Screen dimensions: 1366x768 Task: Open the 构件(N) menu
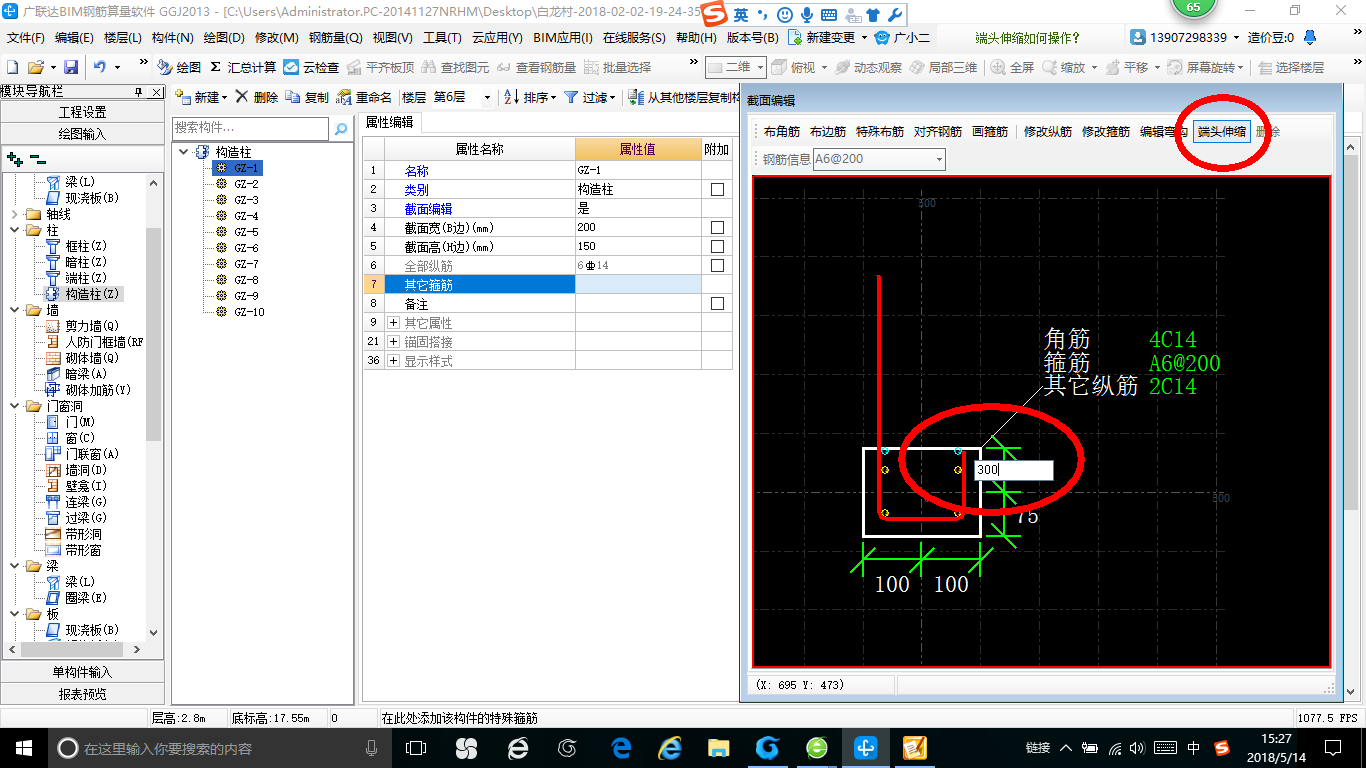[172, 38]
